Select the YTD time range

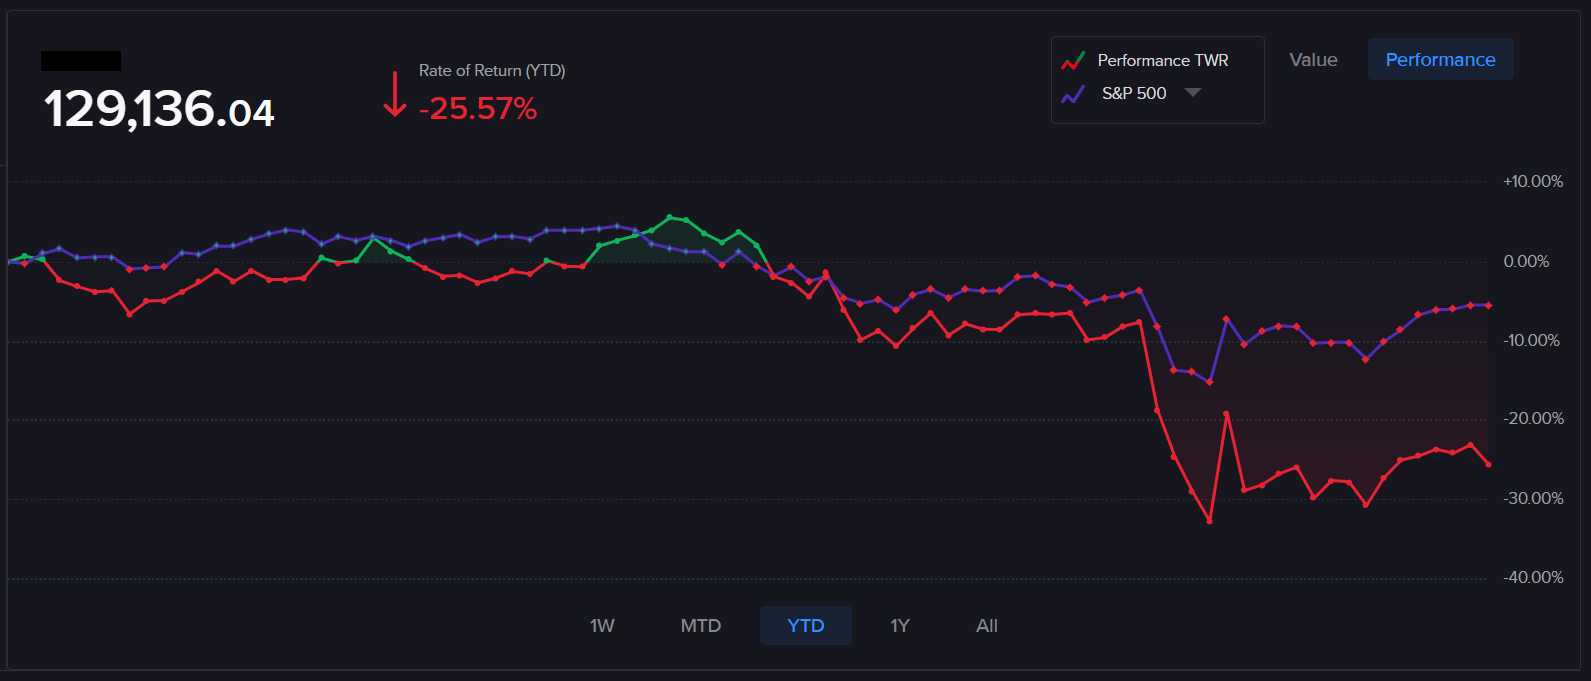pos(805,626)
